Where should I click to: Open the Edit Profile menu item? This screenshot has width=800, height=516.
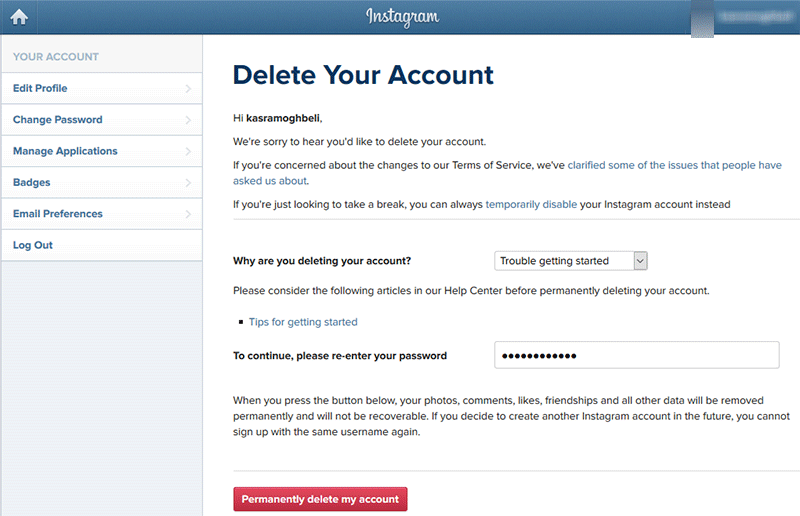[x=102, y=88]
